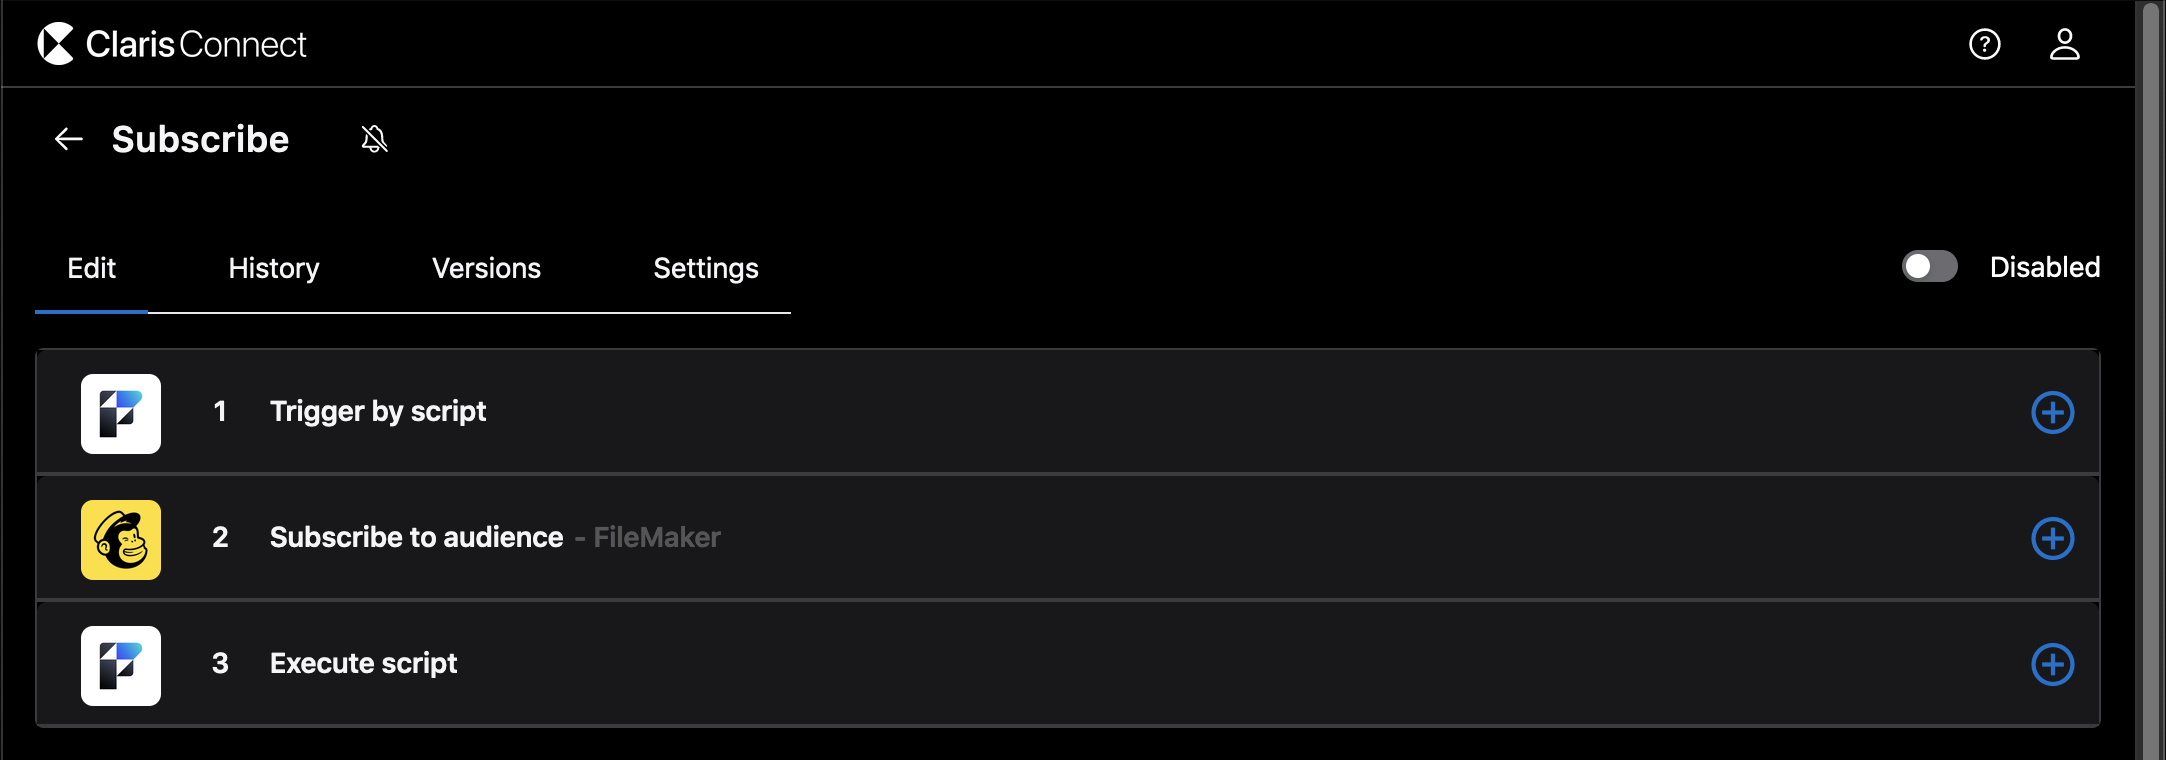This screenshot has width=2166, height=760.
Task: Go back using the left arrow
Action: coord(68,139)
